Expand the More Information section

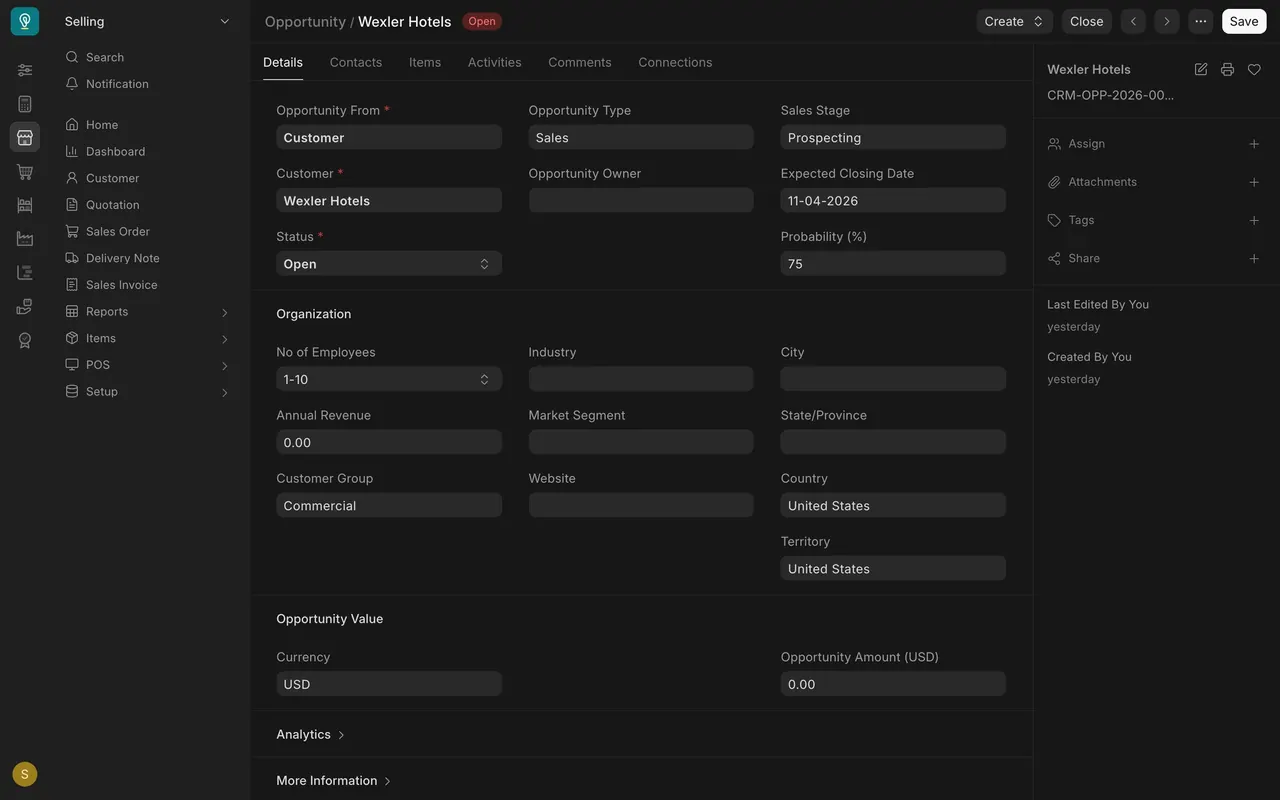click(334, 780)
